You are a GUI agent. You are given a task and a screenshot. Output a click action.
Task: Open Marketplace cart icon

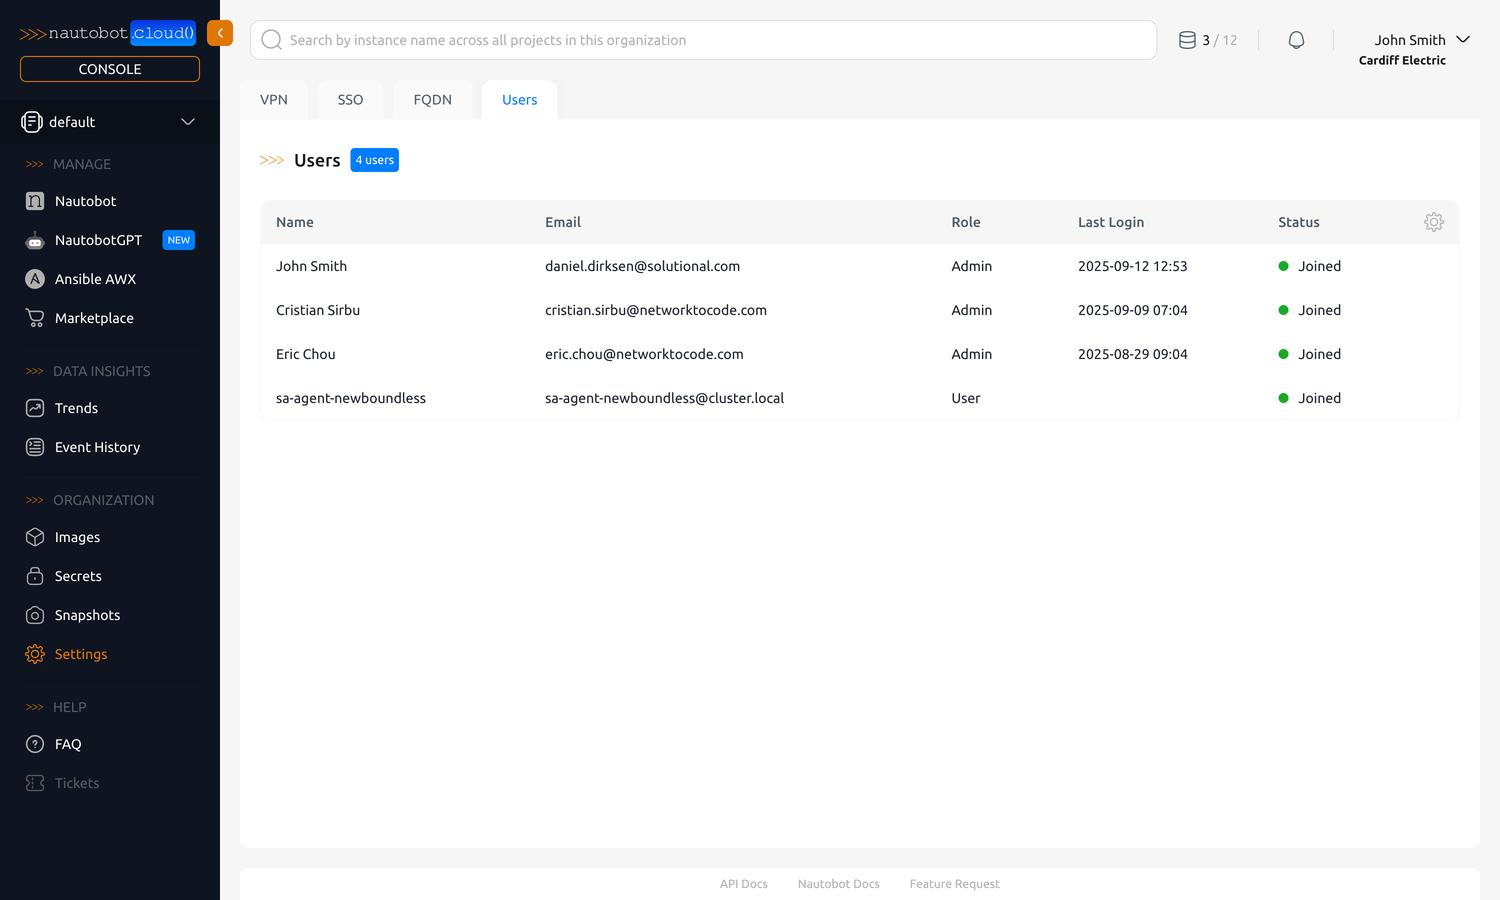point(35,318)
